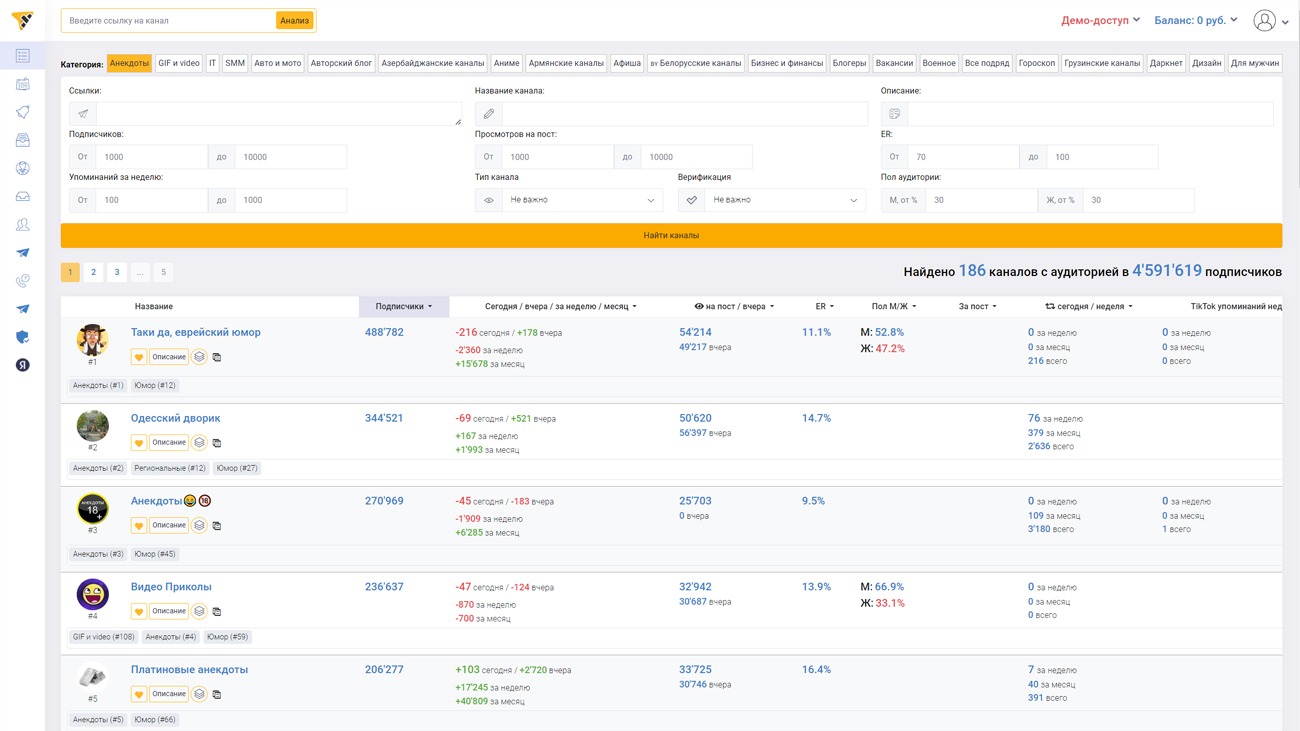
Task: Click the shield icon in left sidebar
Action: coord(22,337)
